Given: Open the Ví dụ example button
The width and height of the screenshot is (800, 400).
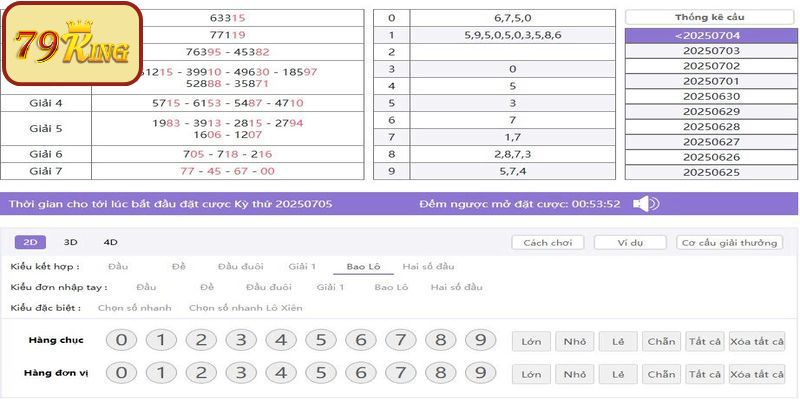Looking at the screenshot, I should [630, 243].
